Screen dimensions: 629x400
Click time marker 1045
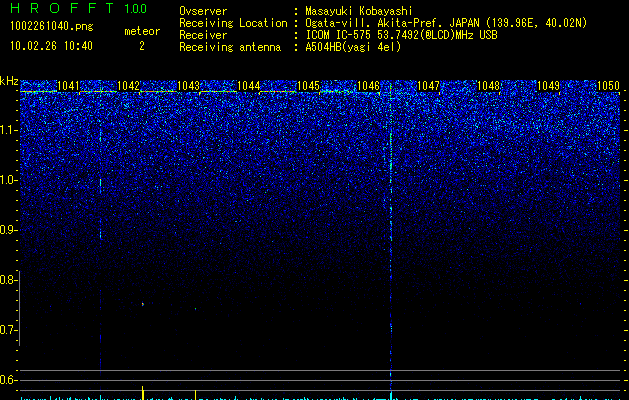pos(308,85)
